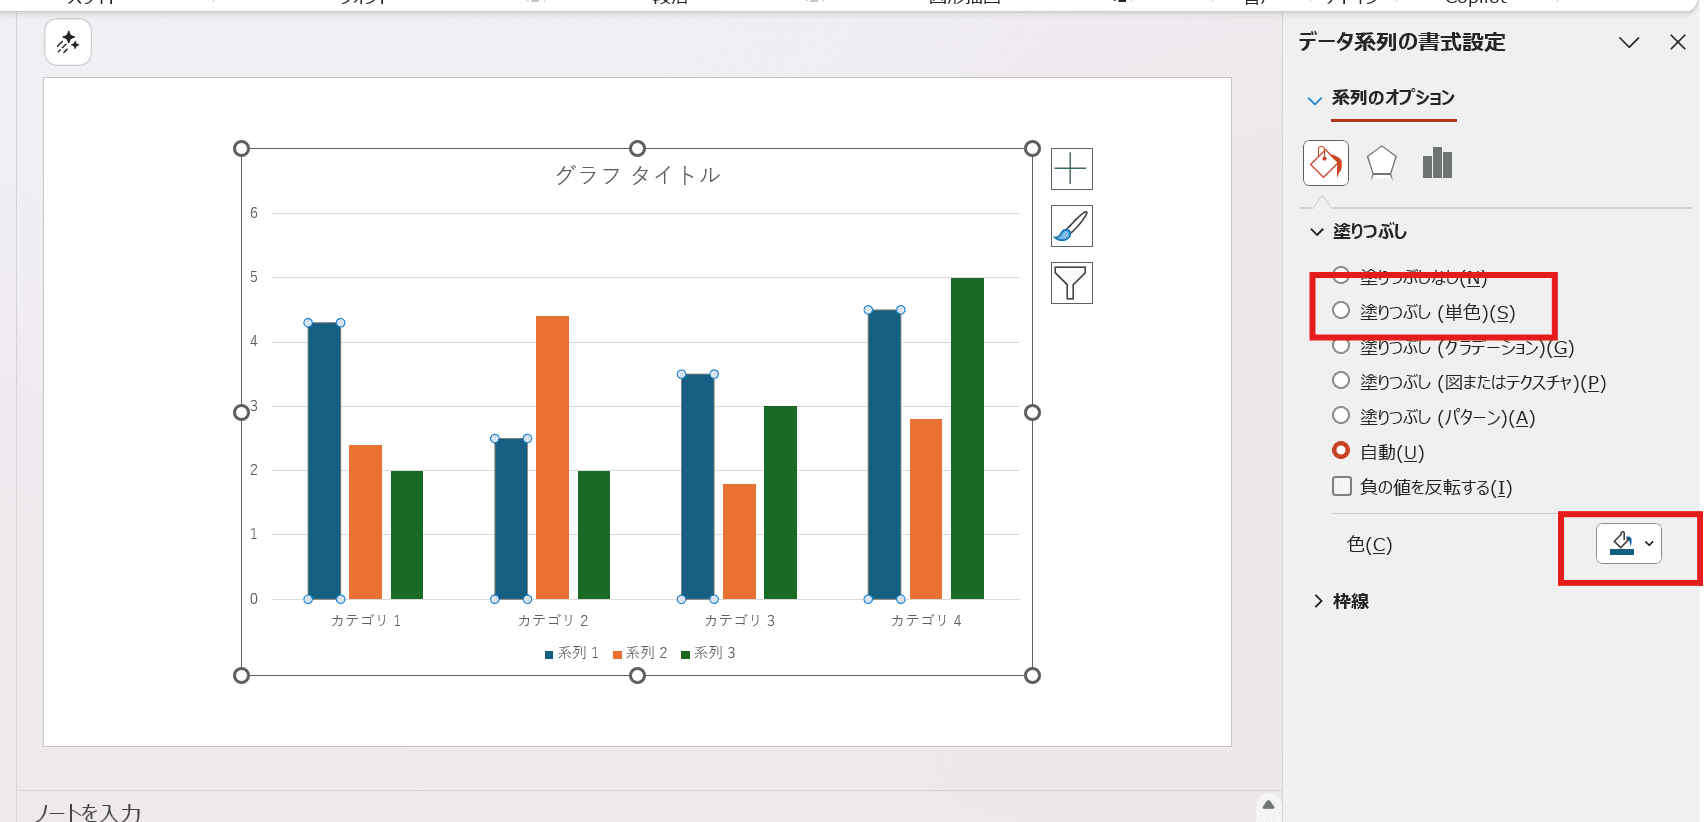The image size is (1704, 822).
Task: Select Fill & Line paint bucket tab
Action: coord(1325,163)
